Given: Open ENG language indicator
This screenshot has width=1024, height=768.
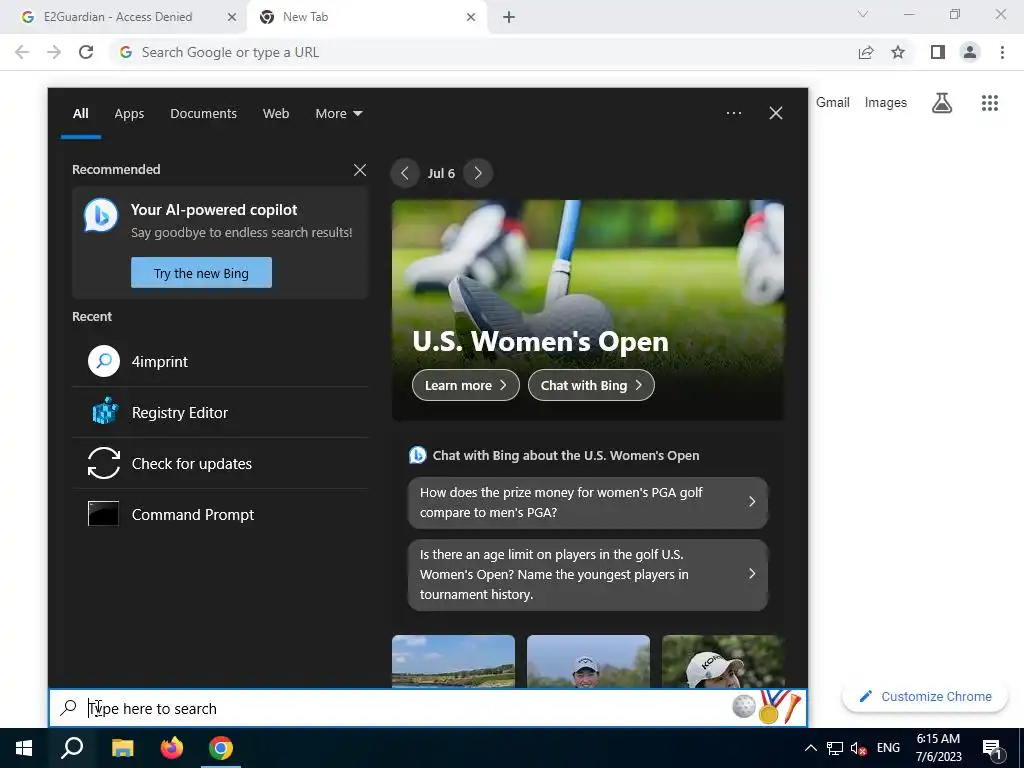Looking at the screenshot, I should point(888,748).
